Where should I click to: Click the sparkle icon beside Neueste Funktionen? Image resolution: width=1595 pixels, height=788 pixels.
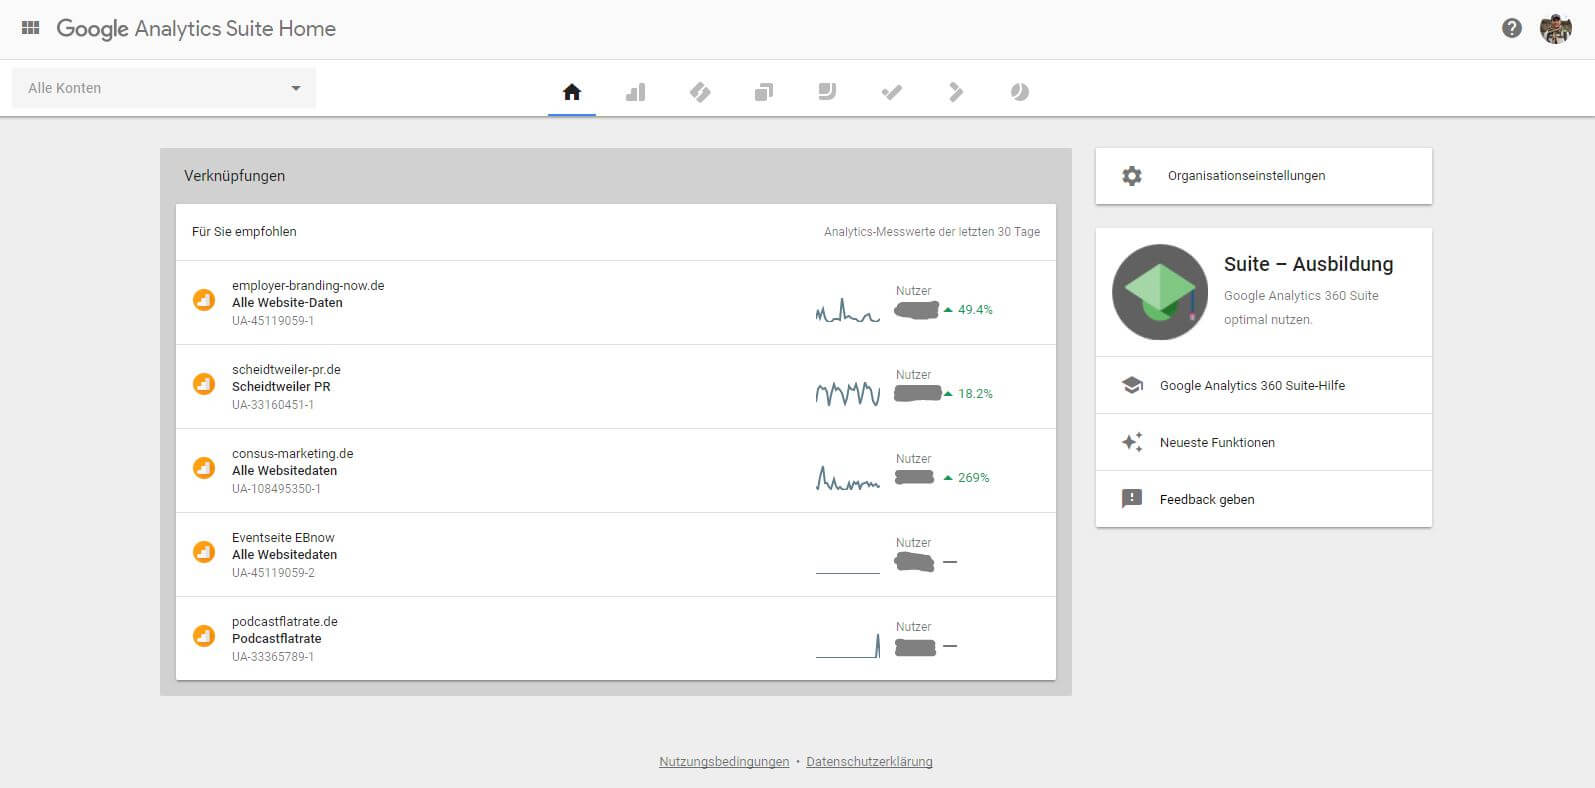click(x=1132, y=442)
